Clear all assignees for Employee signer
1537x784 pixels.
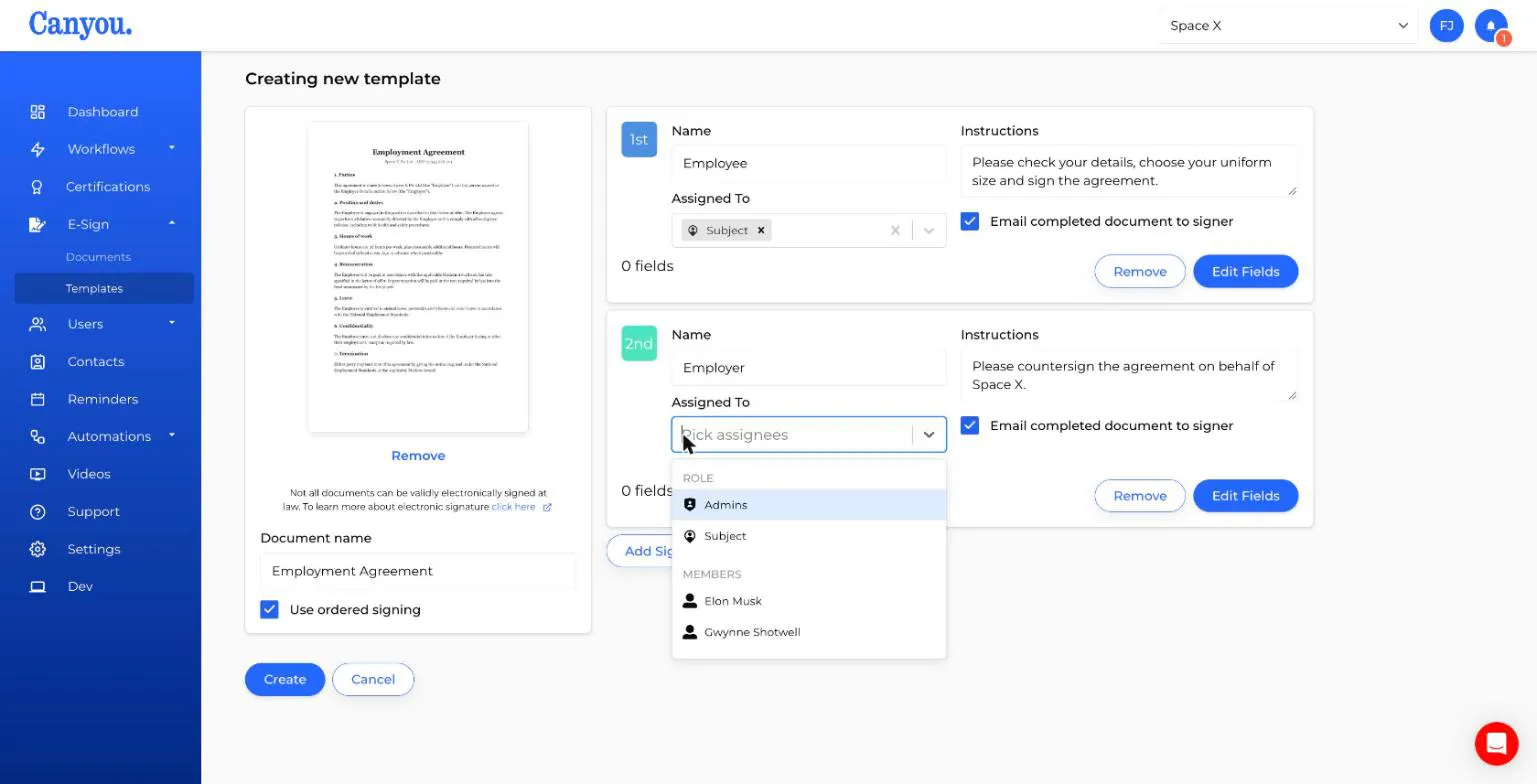(895, 231)
